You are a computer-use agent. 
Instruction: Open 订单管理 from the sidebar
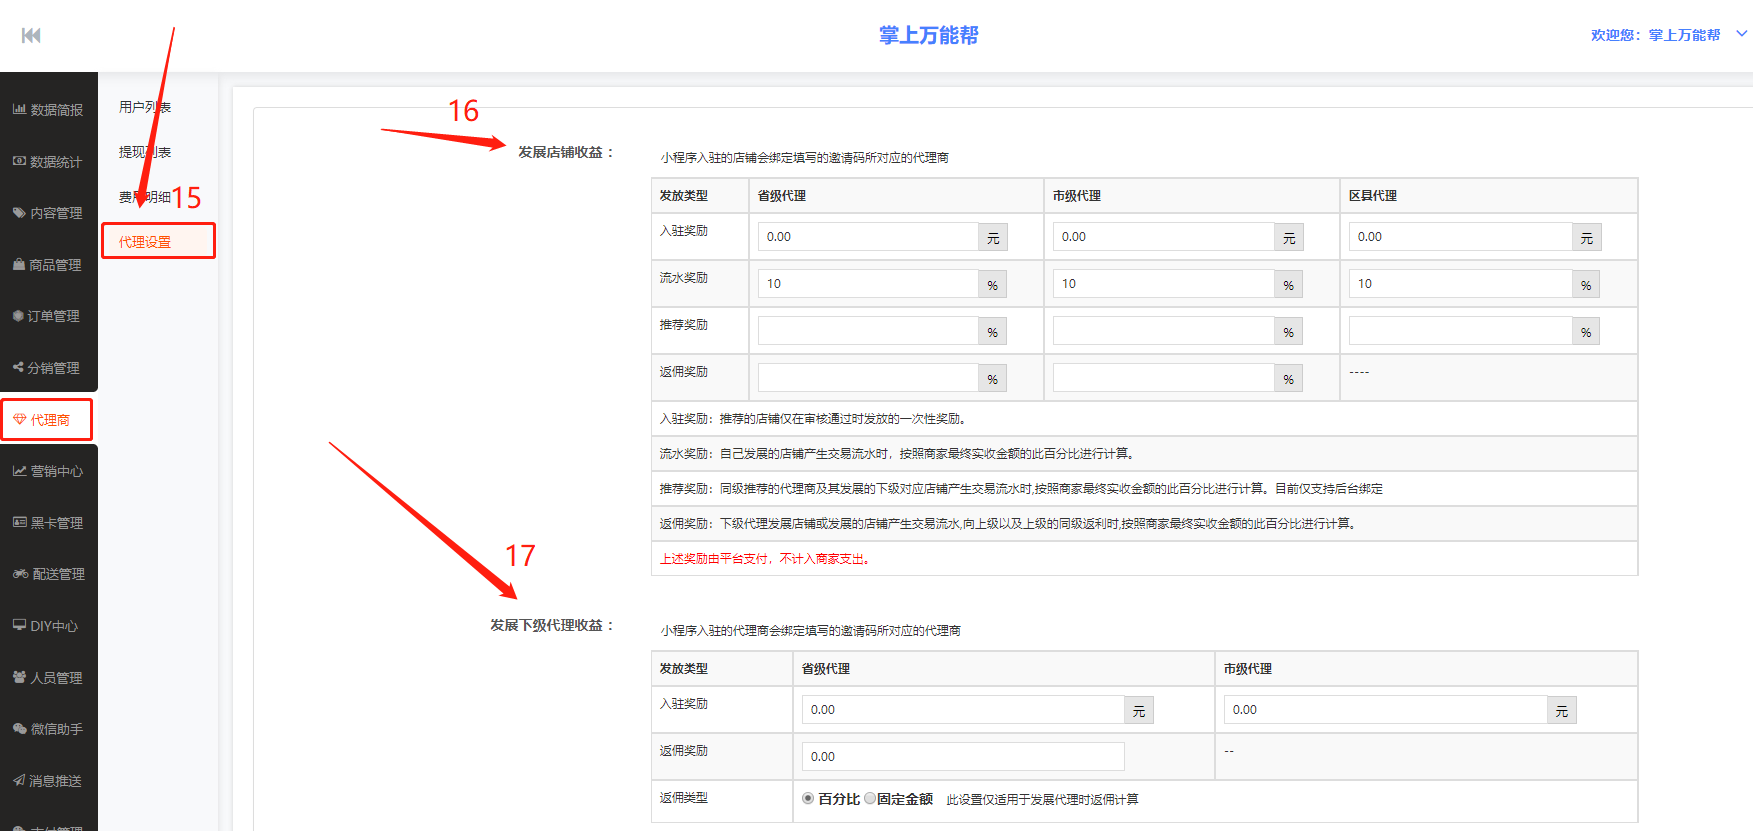48,316
